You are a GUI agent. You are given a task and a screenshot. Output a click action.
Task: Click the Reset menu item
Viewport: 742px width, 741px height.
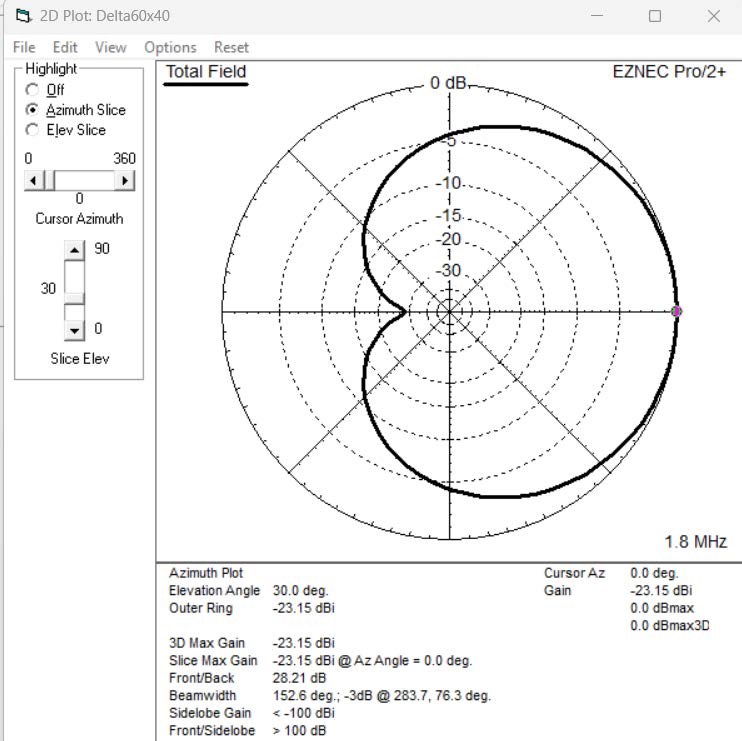click(231, 47)
